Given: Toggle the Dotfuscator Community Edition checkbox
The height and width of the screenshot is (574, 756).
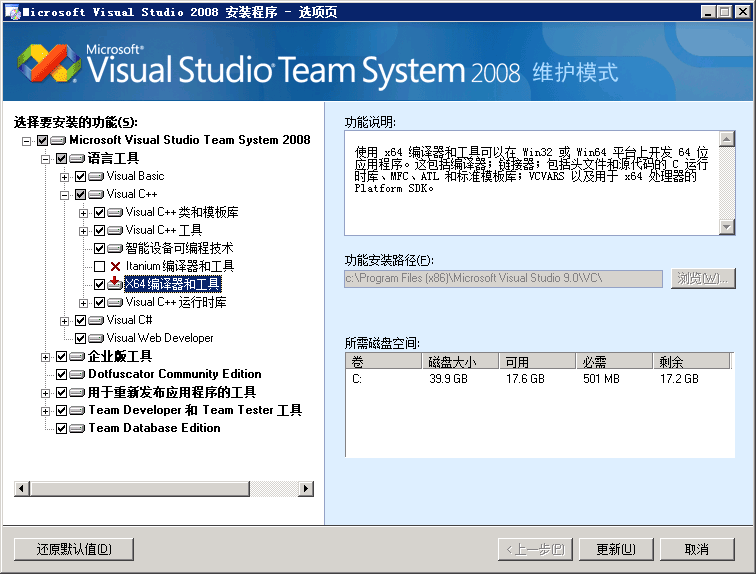Looking at the screenshot, I should pyautogui.click(x=61, y=374).
